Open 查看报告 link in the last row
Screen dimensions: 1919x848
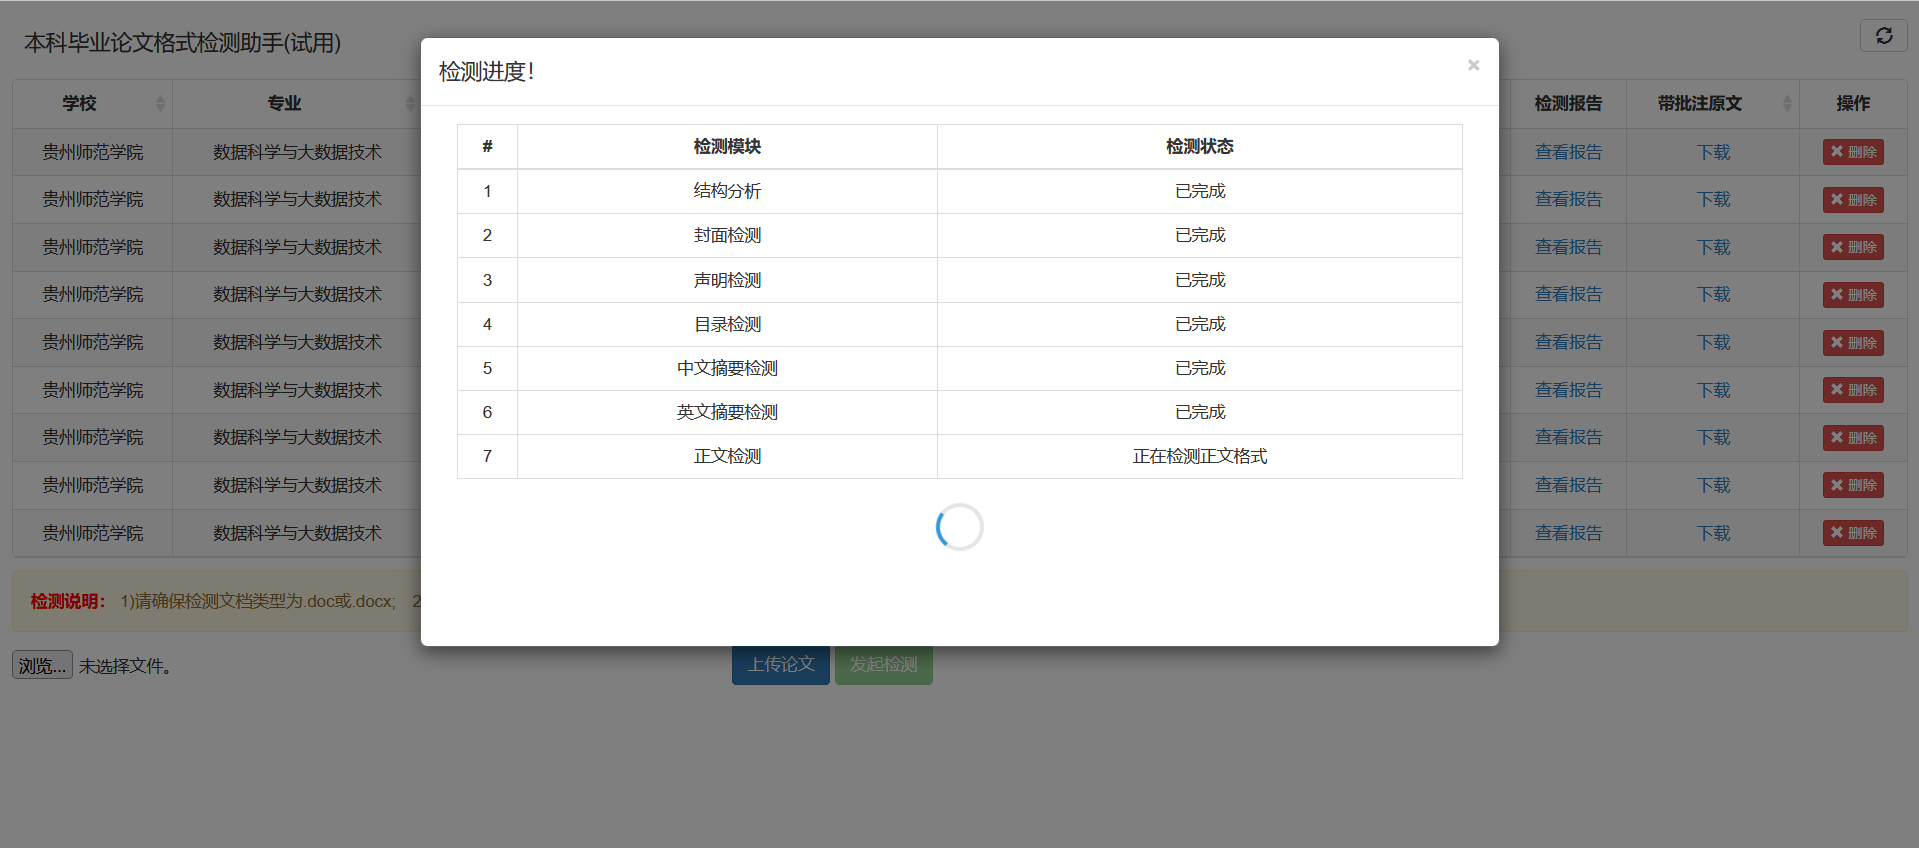1568,533
